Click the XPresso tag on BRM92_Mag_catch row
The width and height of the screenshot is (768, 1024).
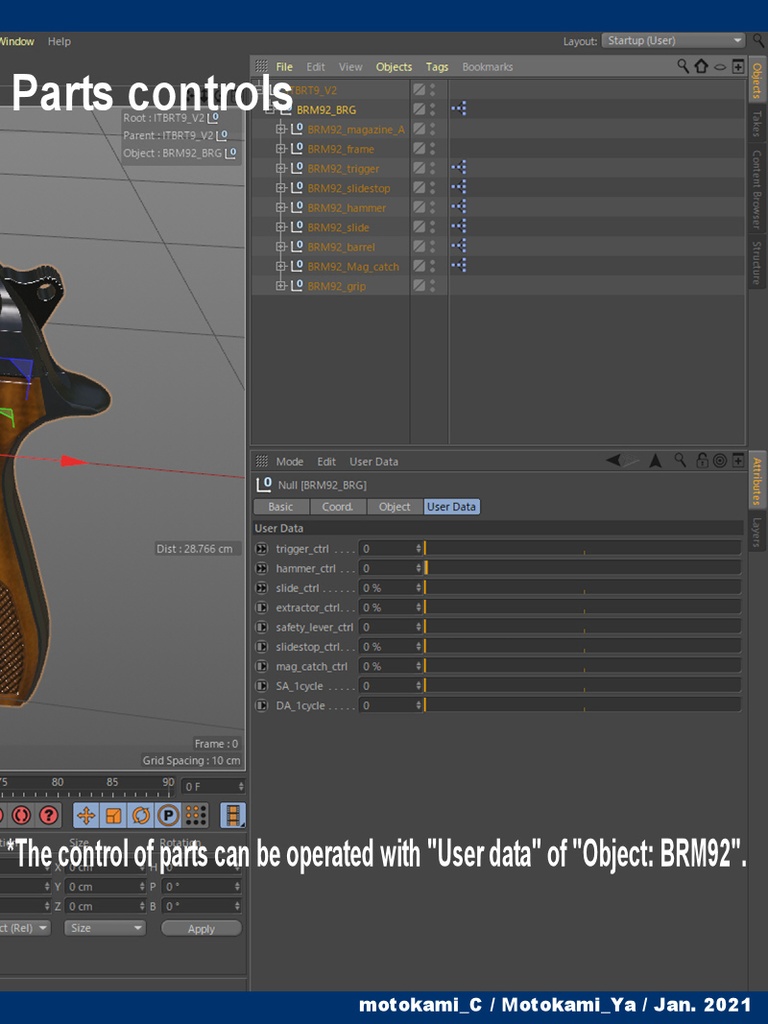click(x=458, y=265)
